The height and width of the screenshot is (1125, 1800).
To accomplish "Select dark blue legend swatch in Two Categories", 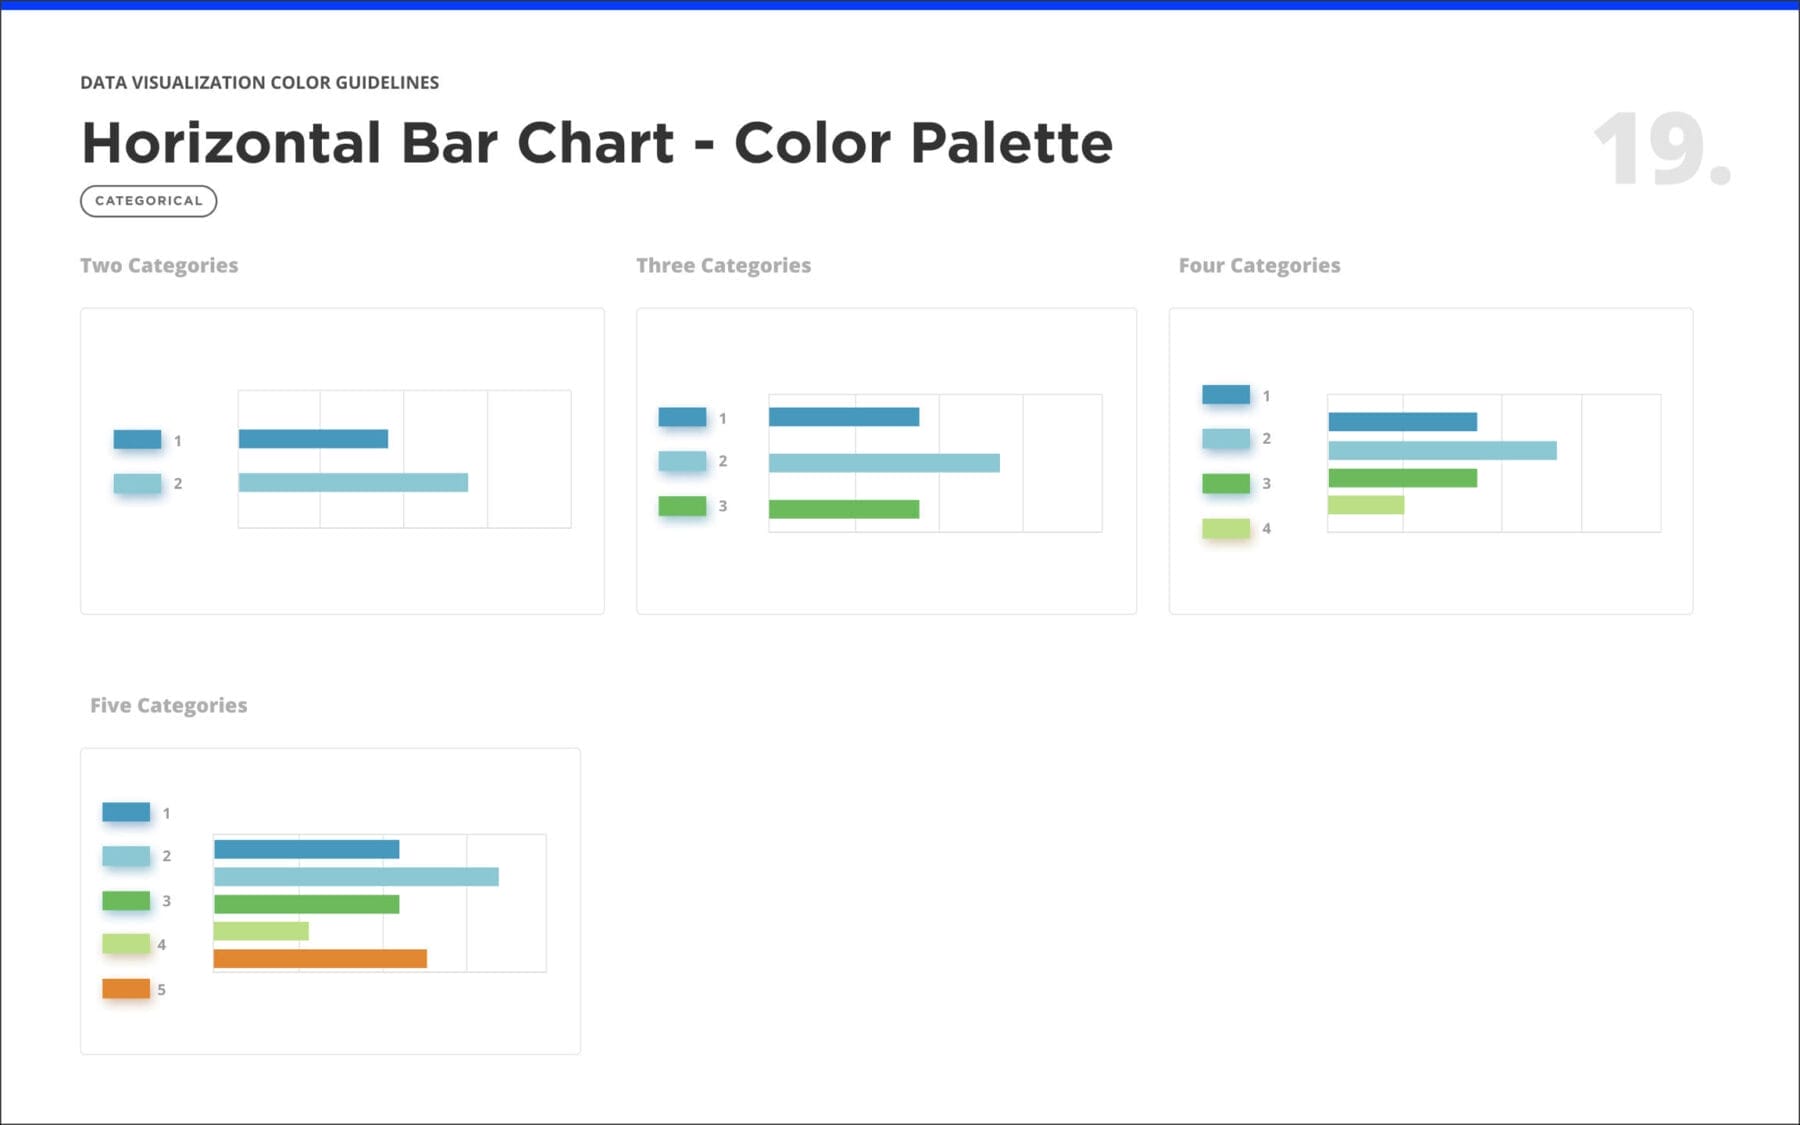I will click(x=137, y=439).
